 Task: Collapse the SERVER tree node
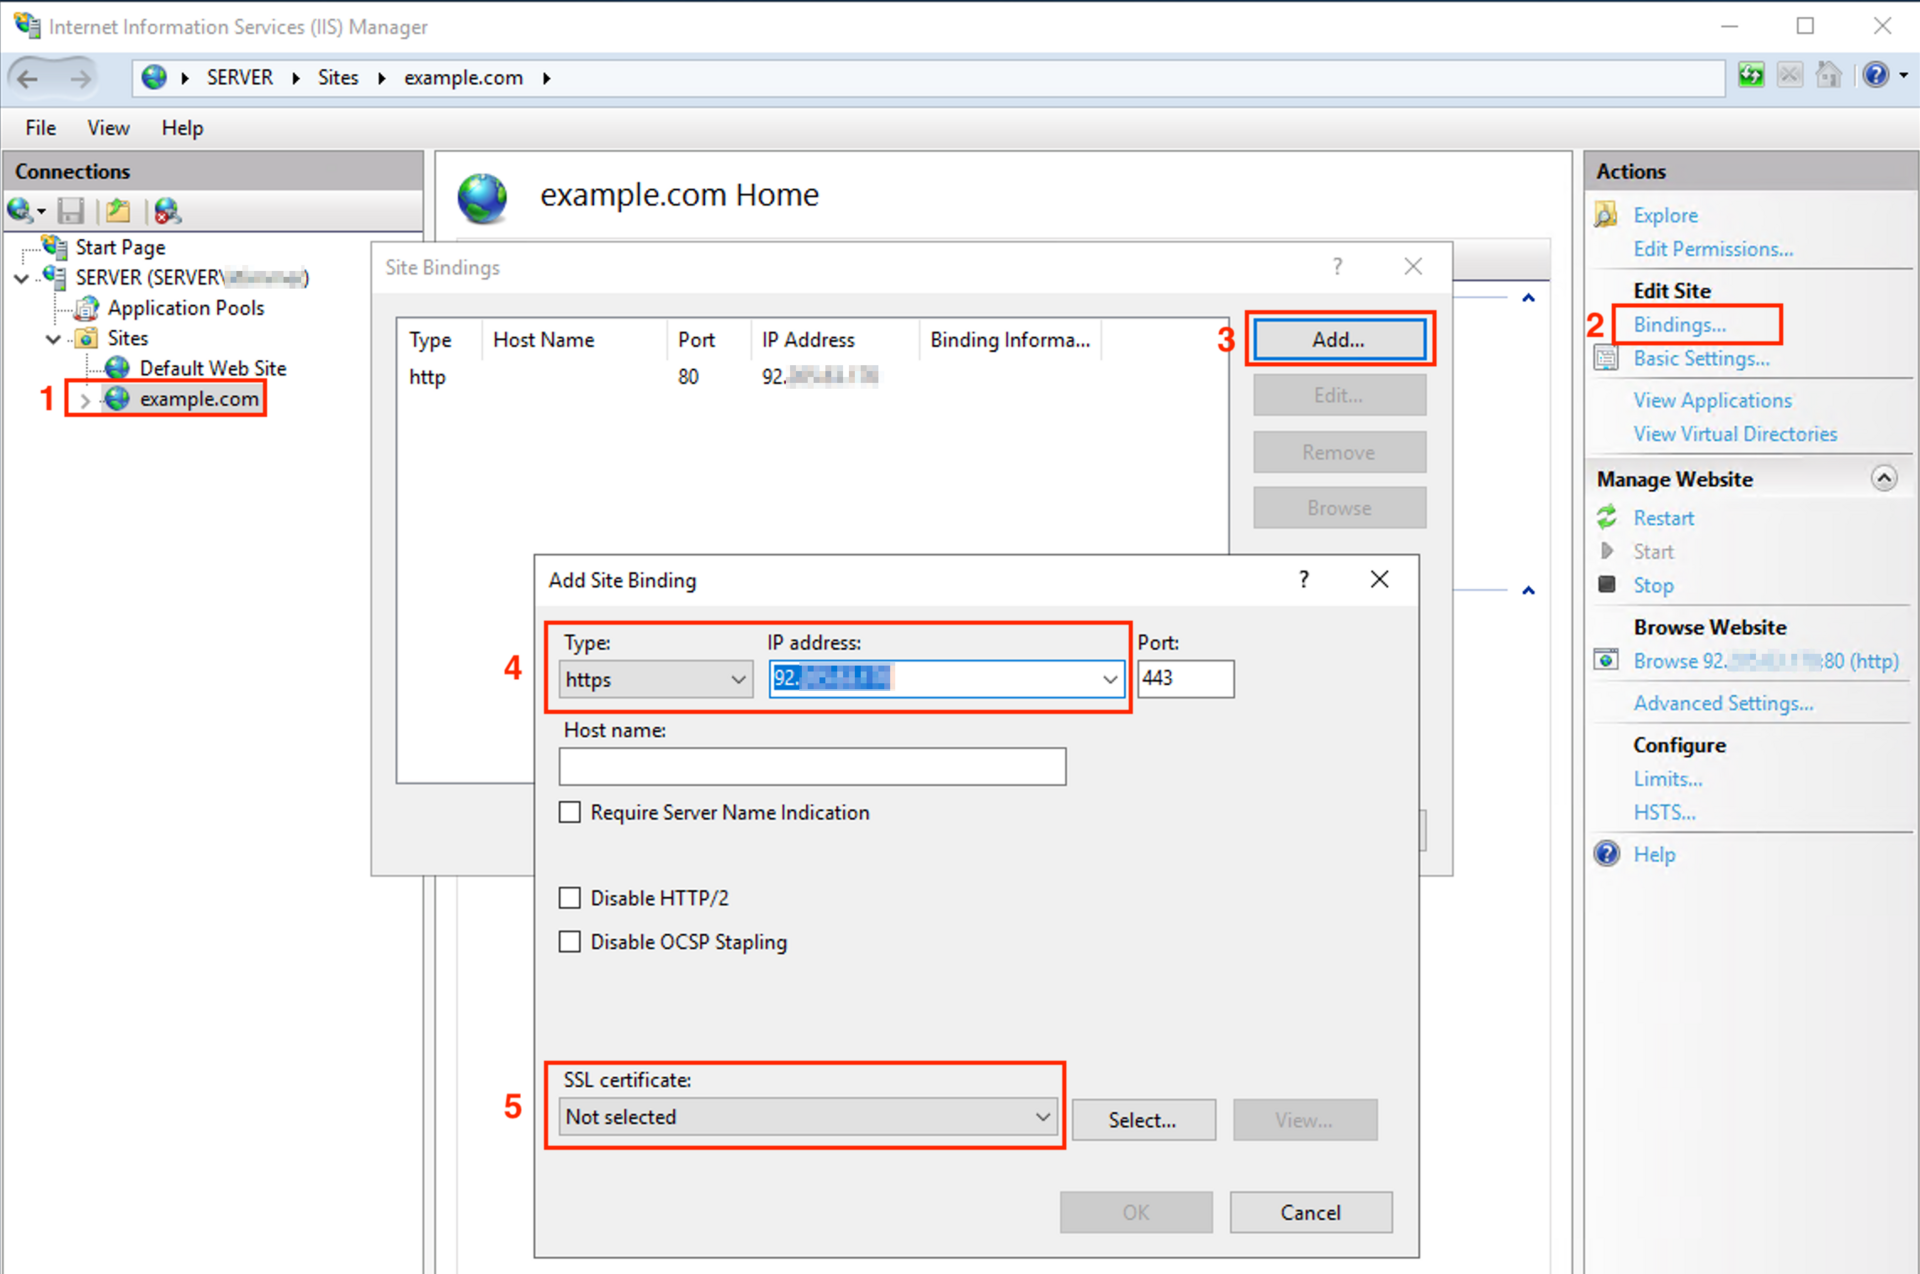point(22,278)
